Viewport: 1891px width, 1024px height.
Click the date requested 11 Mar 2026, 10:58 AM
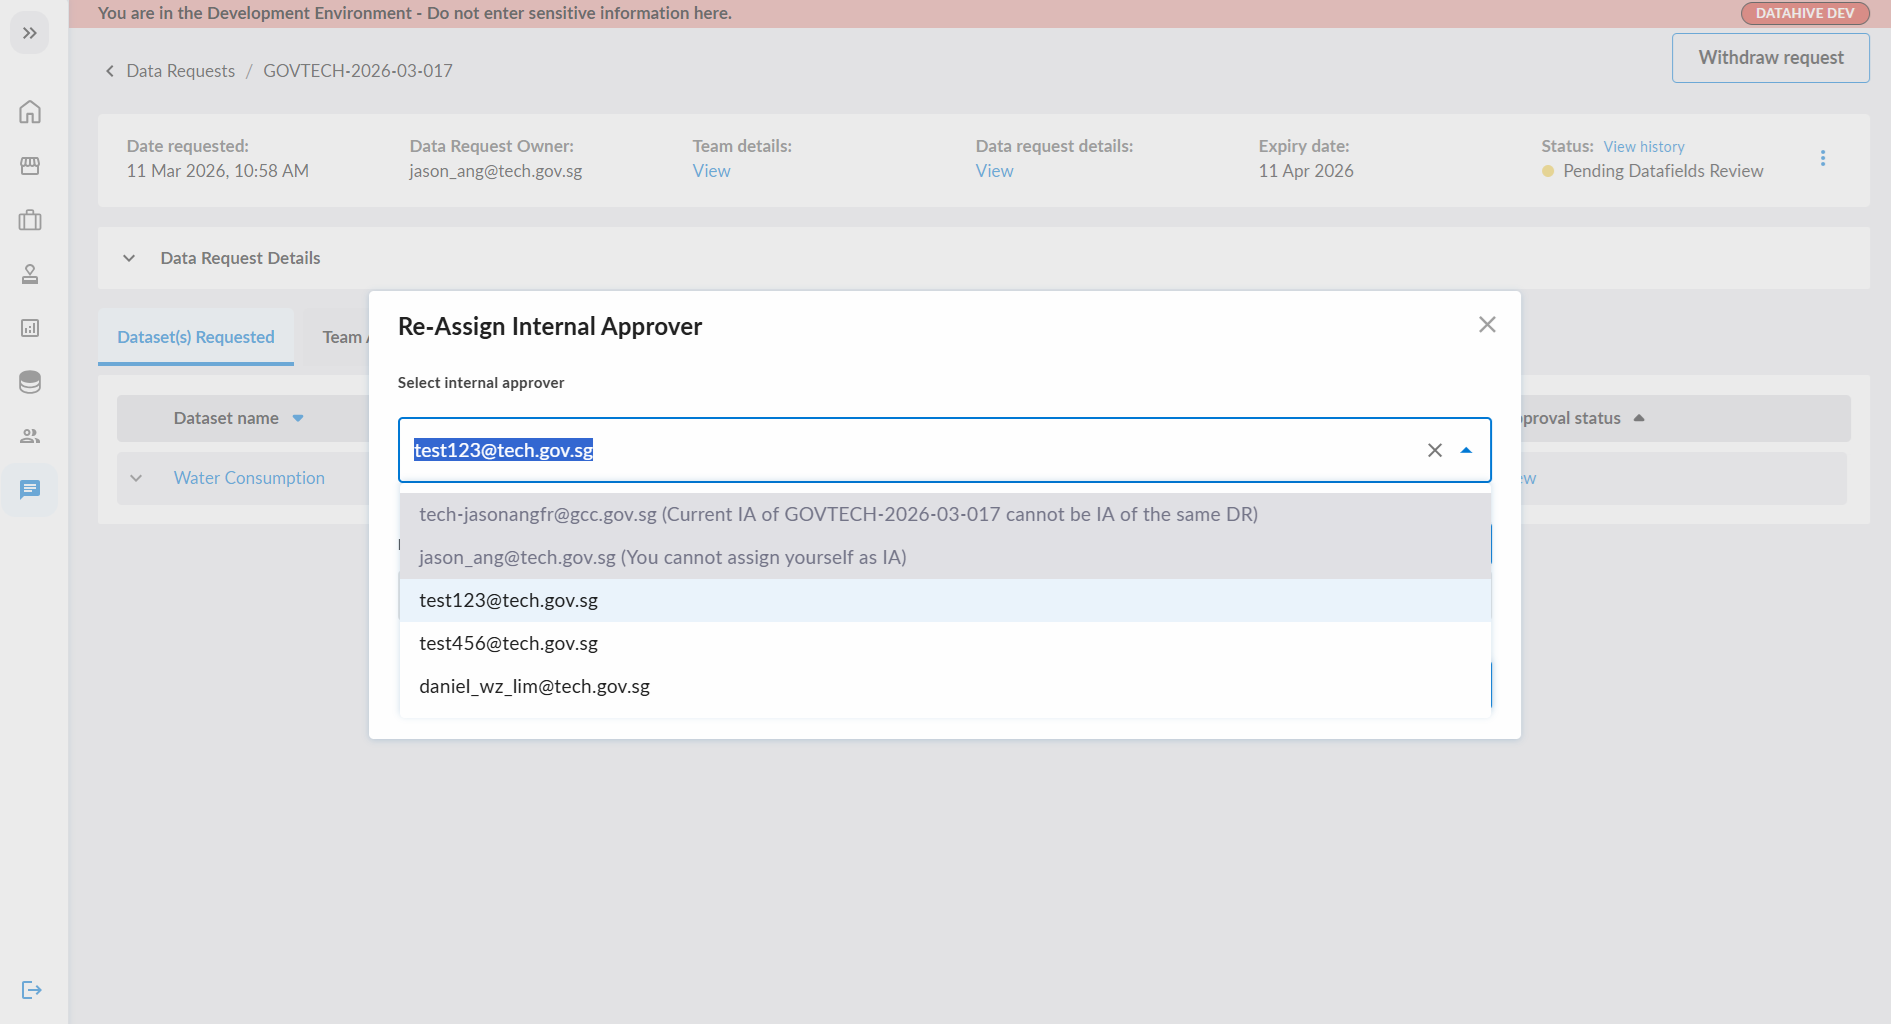point(218,171)
